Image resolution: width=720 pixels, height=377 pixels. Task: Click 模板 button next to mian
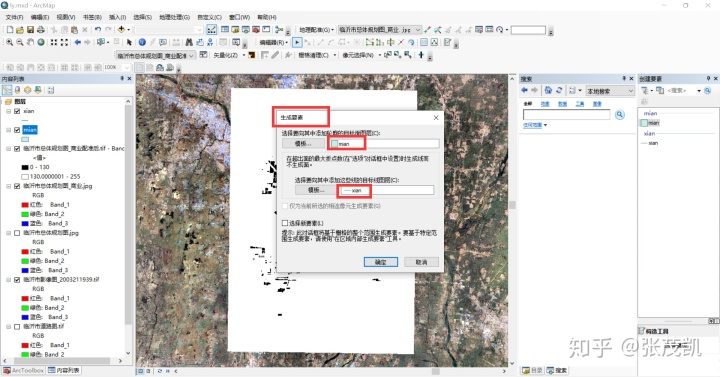303,144
